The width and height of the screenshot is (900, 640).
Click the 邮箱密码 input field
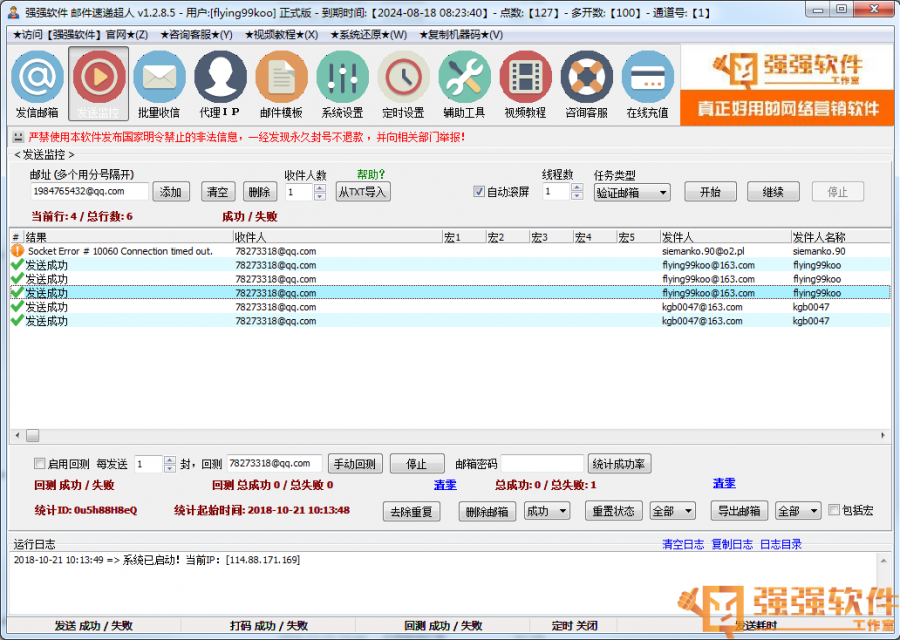(542, 463)
